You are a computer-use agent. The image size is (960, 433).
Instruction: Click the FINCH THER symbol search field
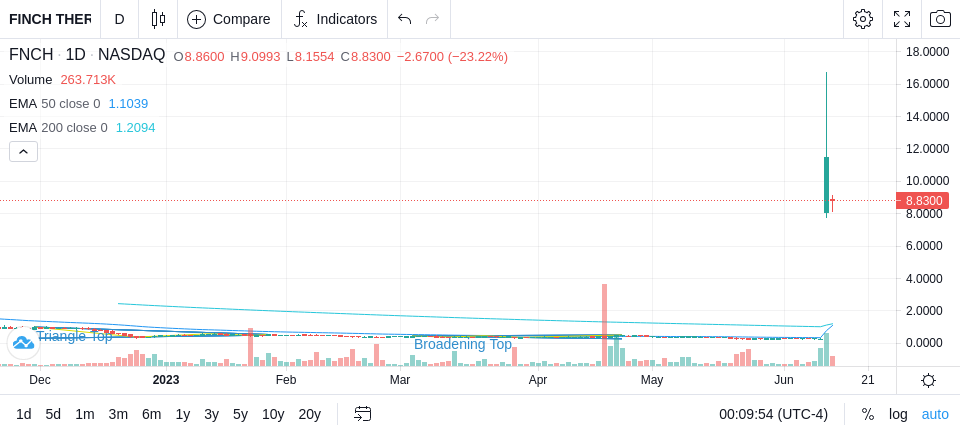50,19
